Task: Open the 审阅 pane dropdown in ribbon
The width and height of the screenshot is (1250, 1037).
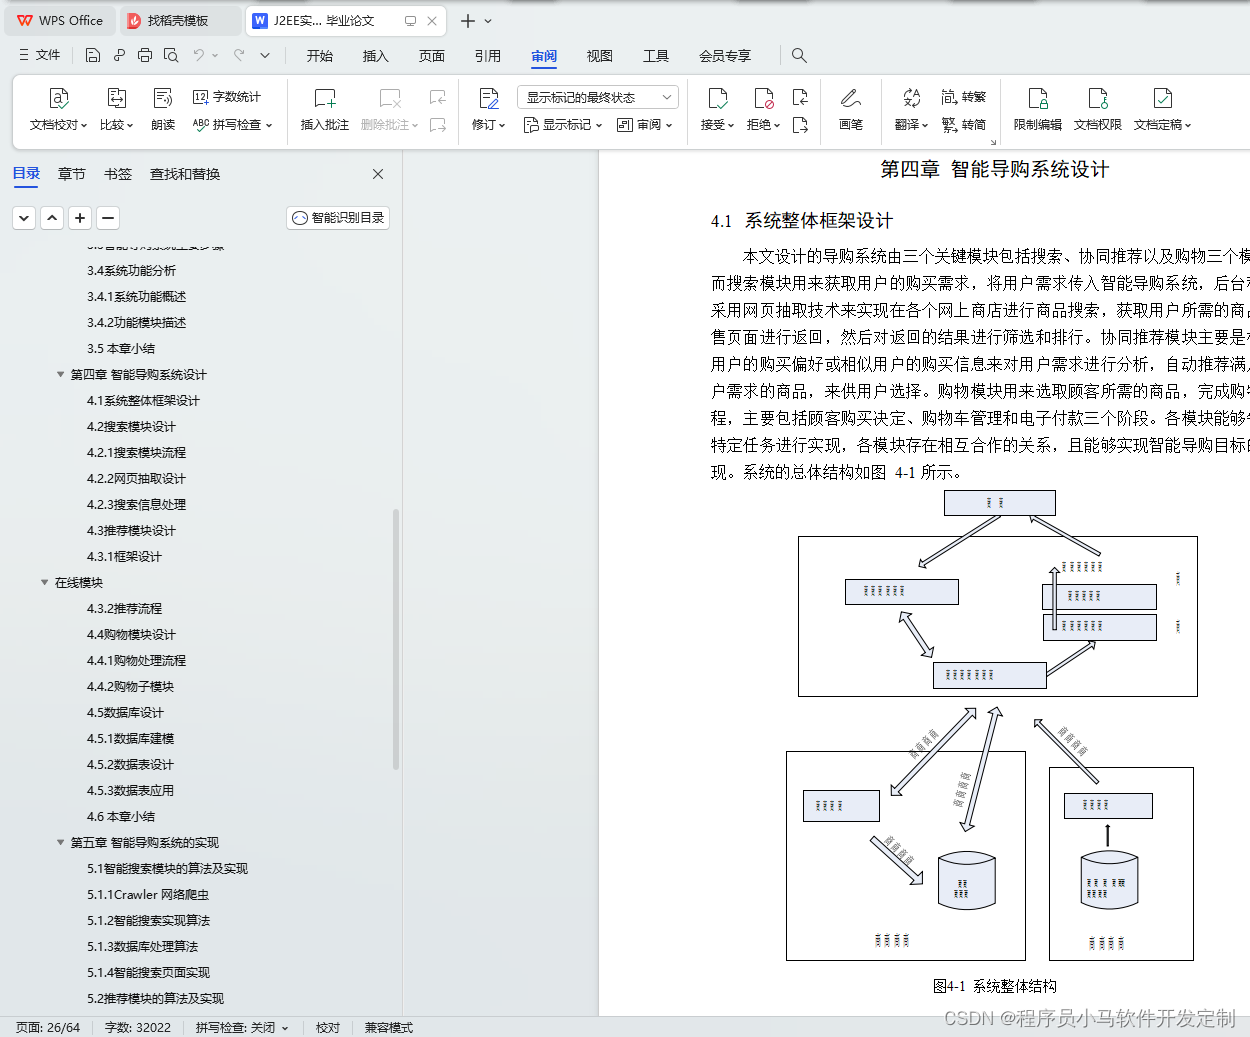Action: [645, 125]
